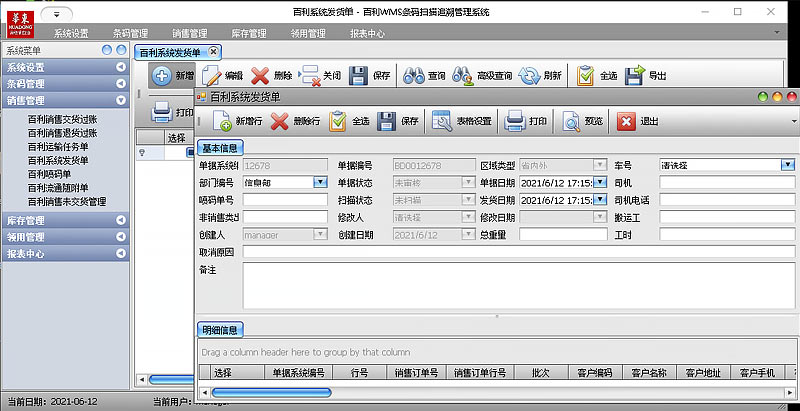Toggle the checkbox in the 选择 column
This screenshot has height=411, width=800.
(190, 153)
